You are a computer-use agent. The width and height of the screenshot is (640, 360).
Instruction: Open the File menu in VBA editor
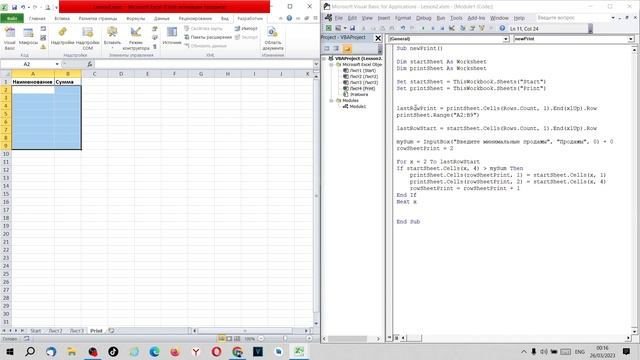point(339,18)
